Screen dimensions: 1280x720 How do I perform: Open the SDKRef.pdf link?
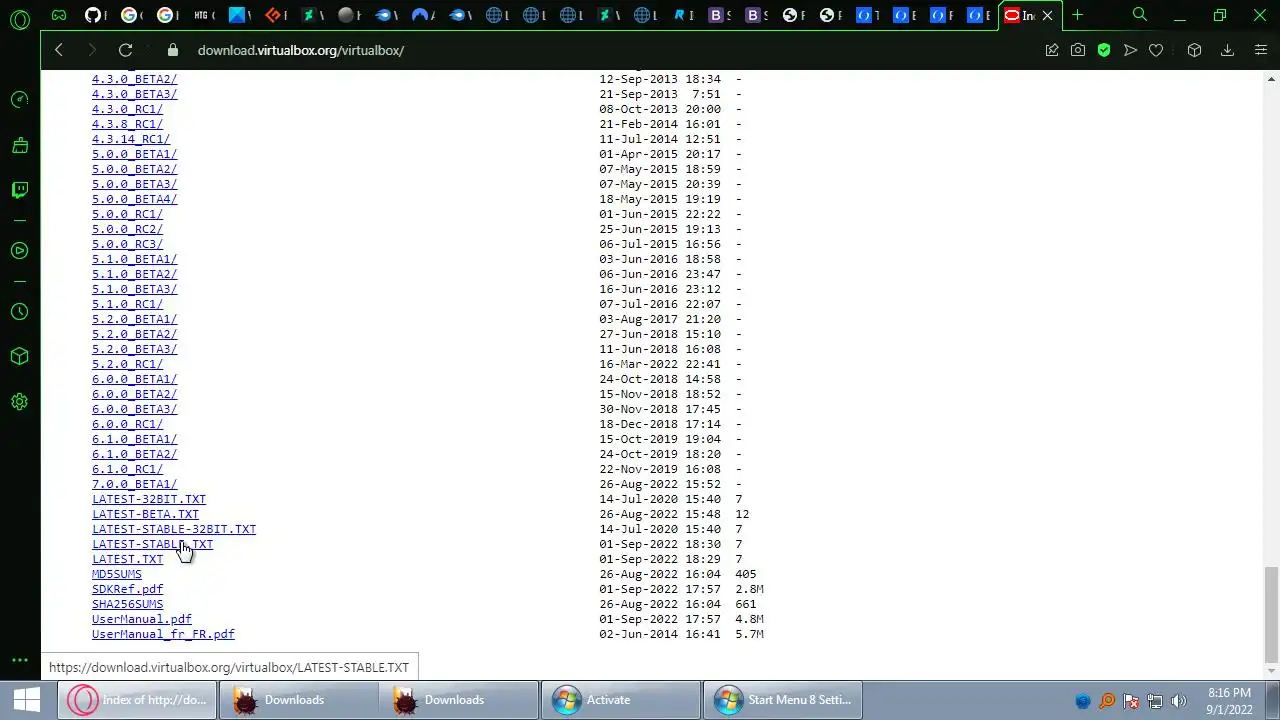click(127, 589)
